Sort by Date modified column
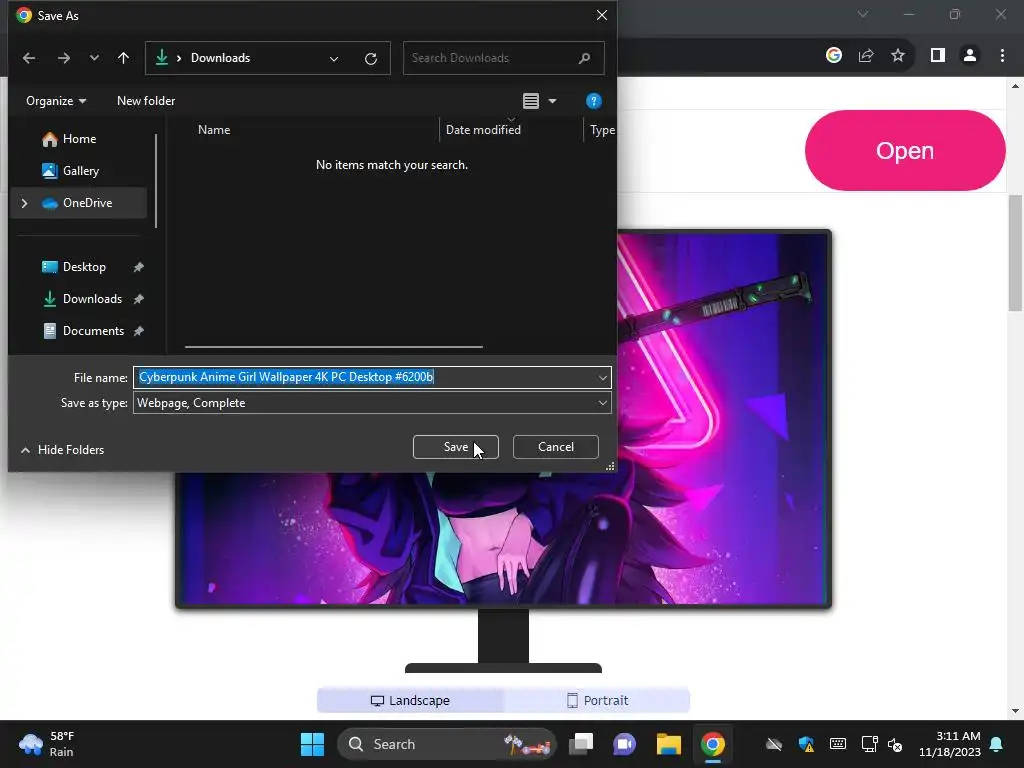This screenshot has height=768, width=1024. (x=483, y=129)
